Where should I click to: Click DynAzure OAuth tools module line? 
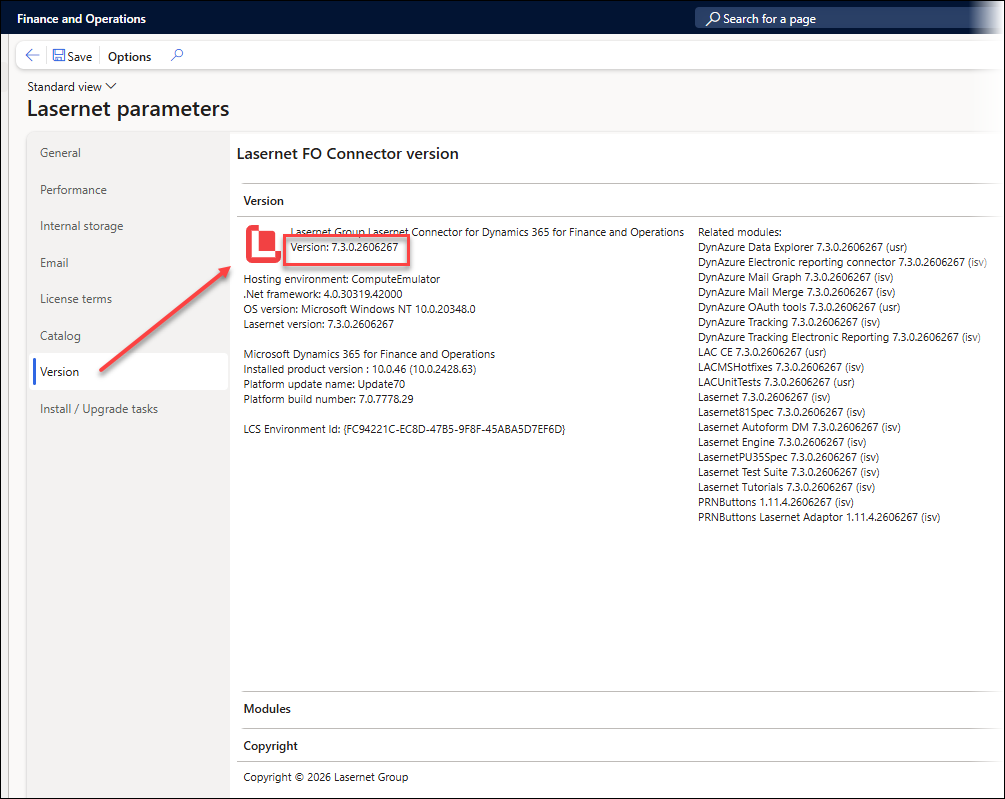[799, 308]
